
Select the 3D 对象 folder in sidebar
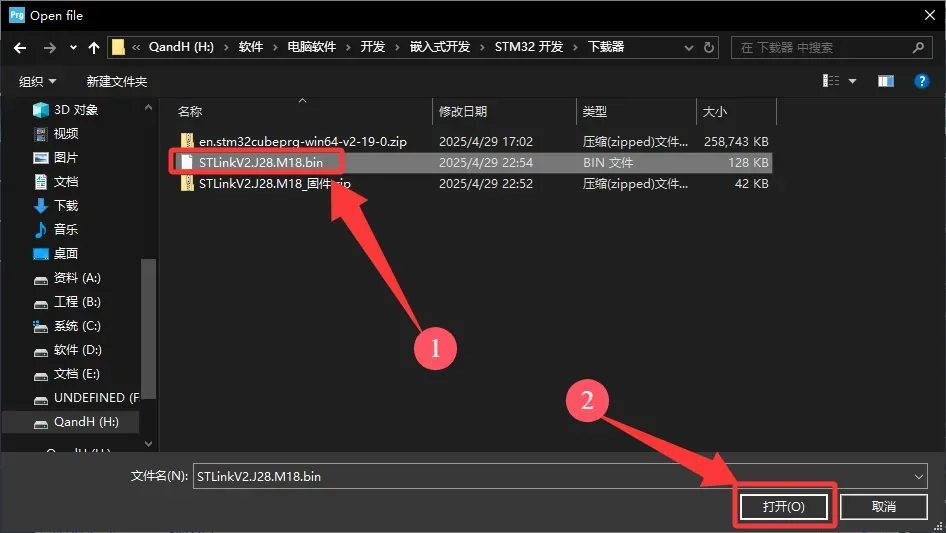[x=75, y=109]
